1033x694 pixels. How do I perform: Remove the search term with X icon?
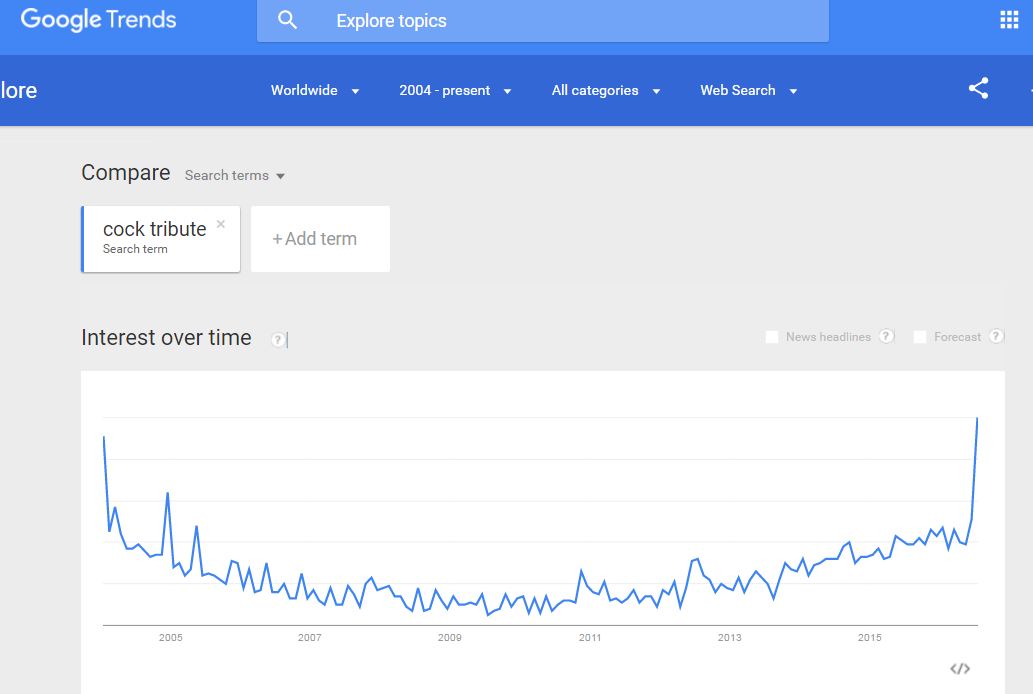(221, 224)
